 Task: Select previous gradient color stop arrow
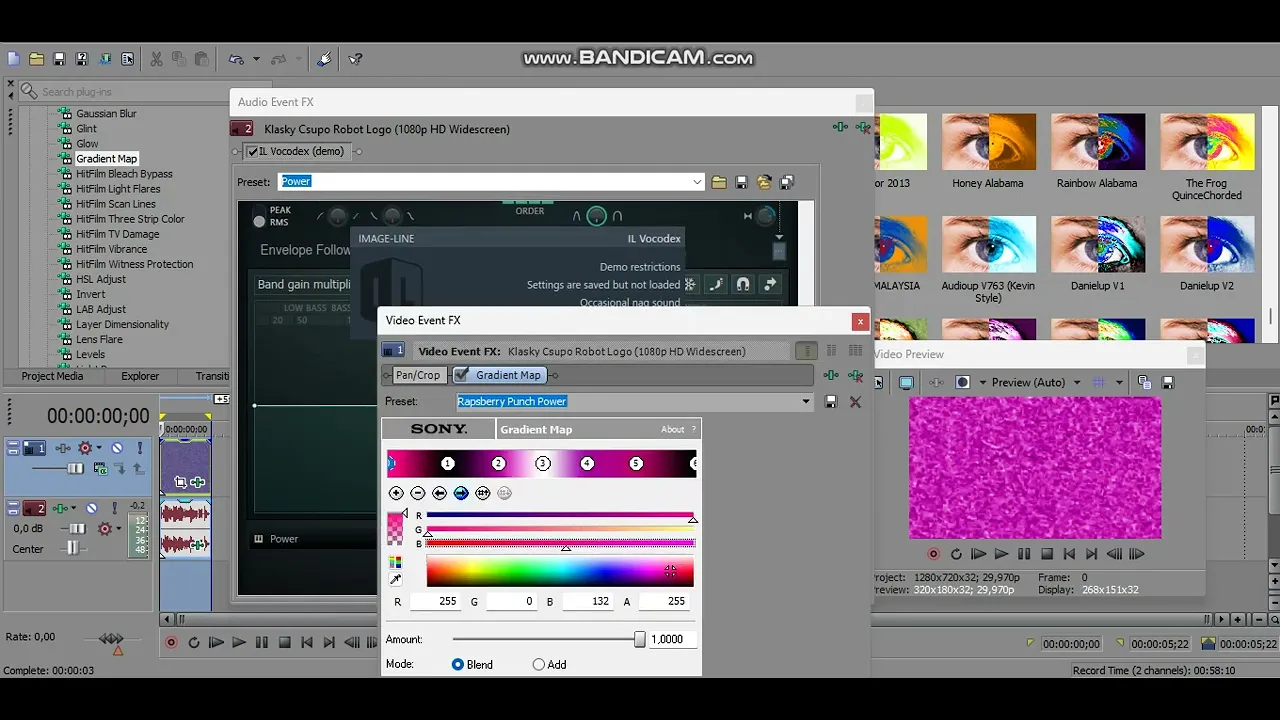click(439, 493)
